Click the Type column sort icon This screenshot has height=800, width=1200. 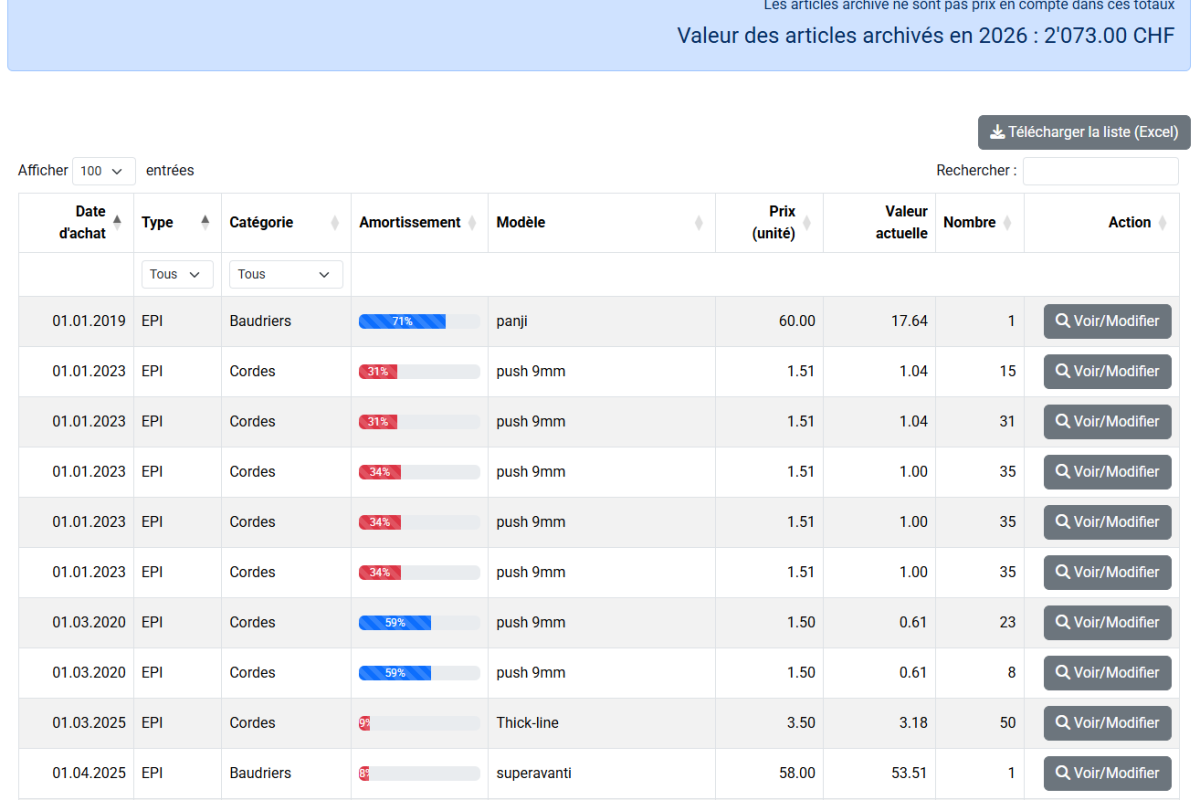click(205, 222)
